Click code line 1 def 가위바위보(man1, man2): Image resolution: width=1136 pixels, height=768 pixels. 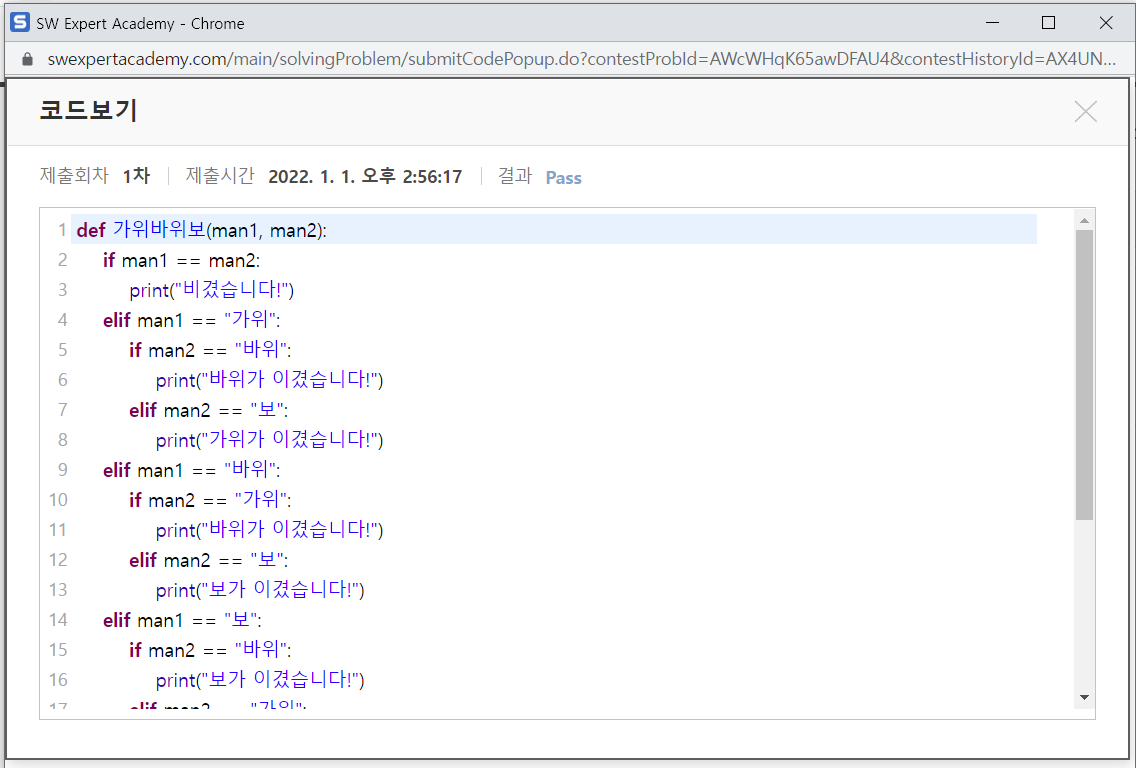point(201,230)
